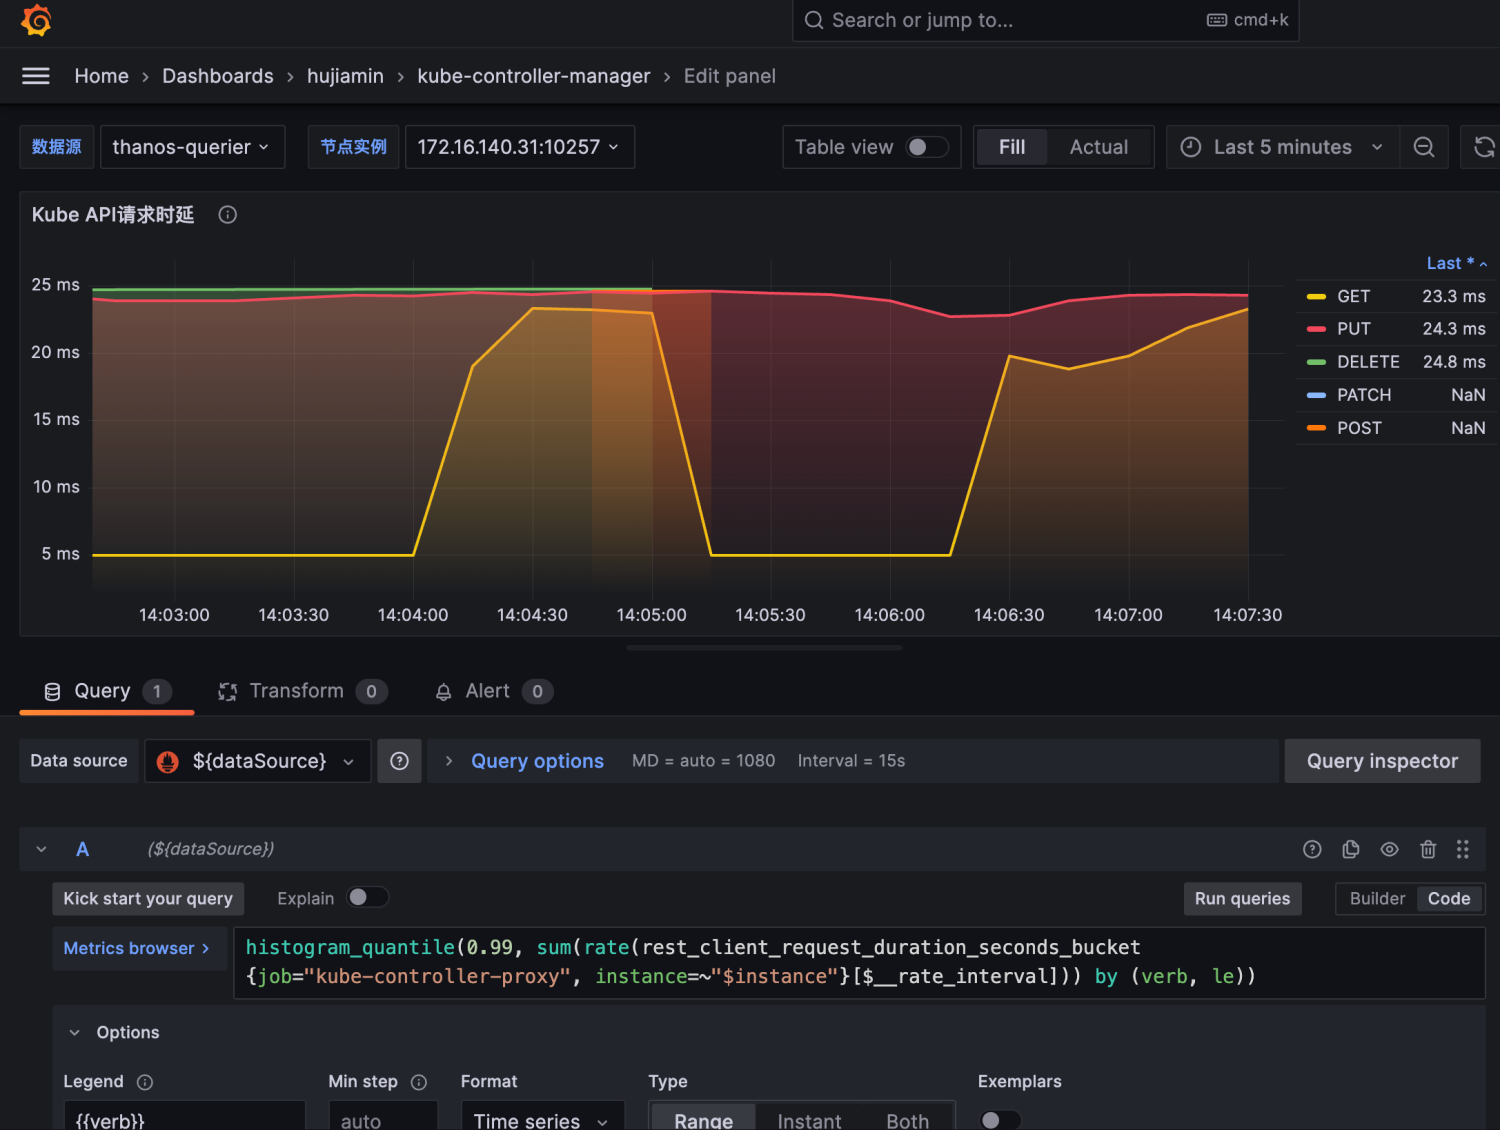Click the Grafana logo icon
This screenshot has width=1500, height=1130.
36,20
